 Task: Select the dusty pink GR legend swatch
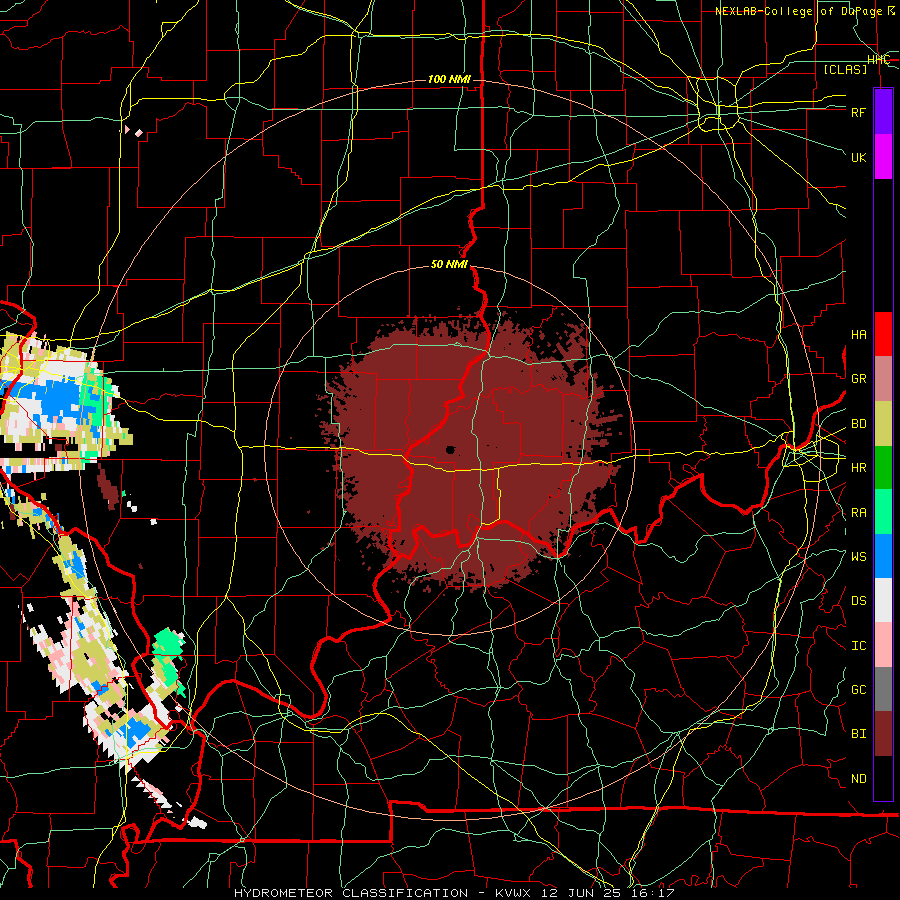883,379
